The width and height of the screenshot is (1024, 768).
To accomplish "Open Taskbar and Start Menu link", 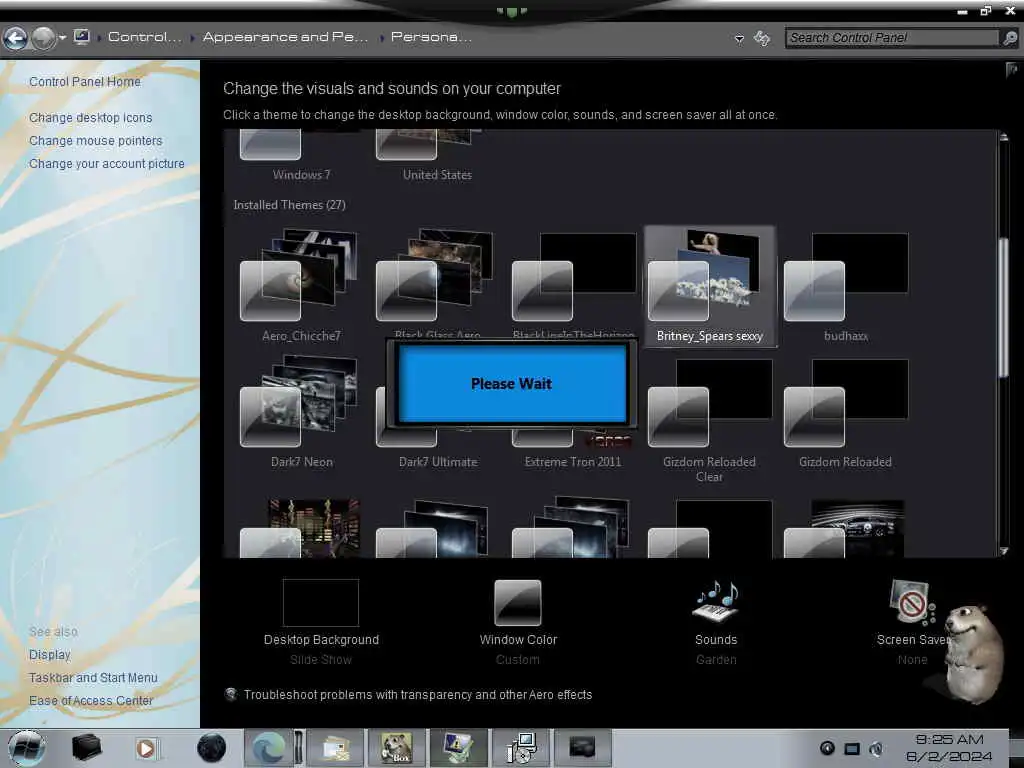I will pos(93,677).
